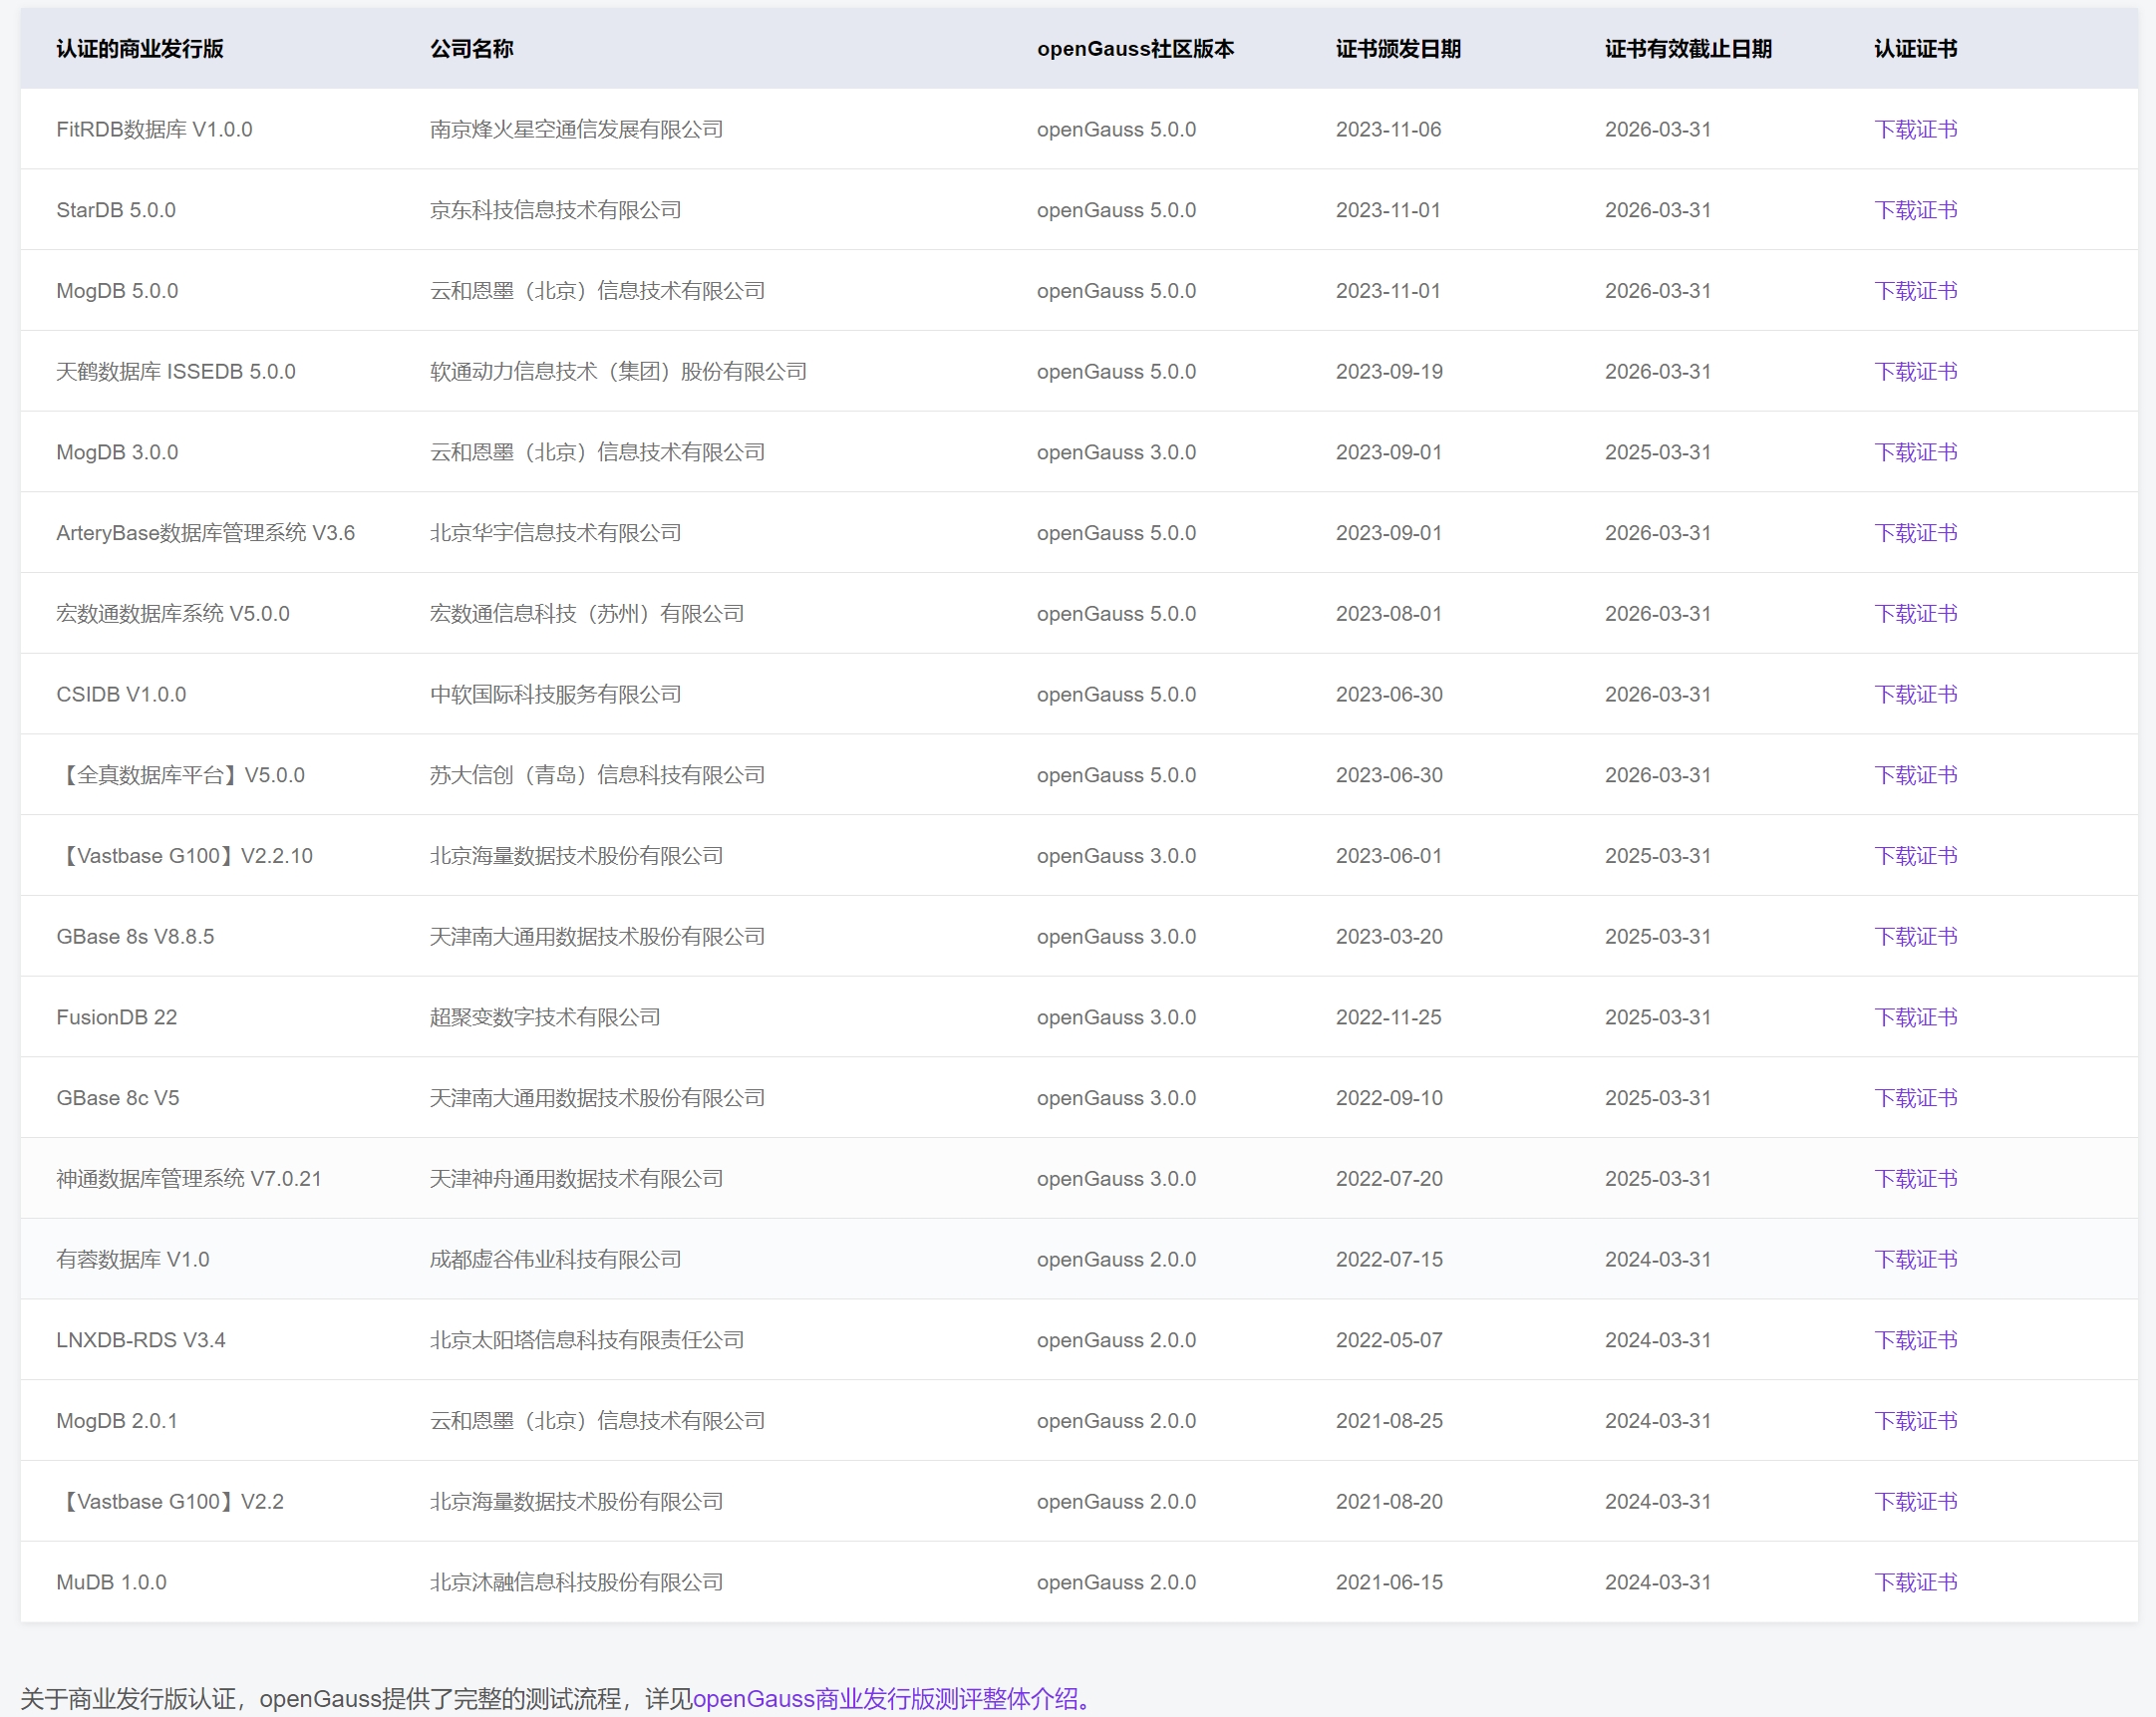Image resolution: width=2156 pixels, height=1717 pixels.
Task: Download certificate for StarDB 5.0.0
Action: 1915,210
